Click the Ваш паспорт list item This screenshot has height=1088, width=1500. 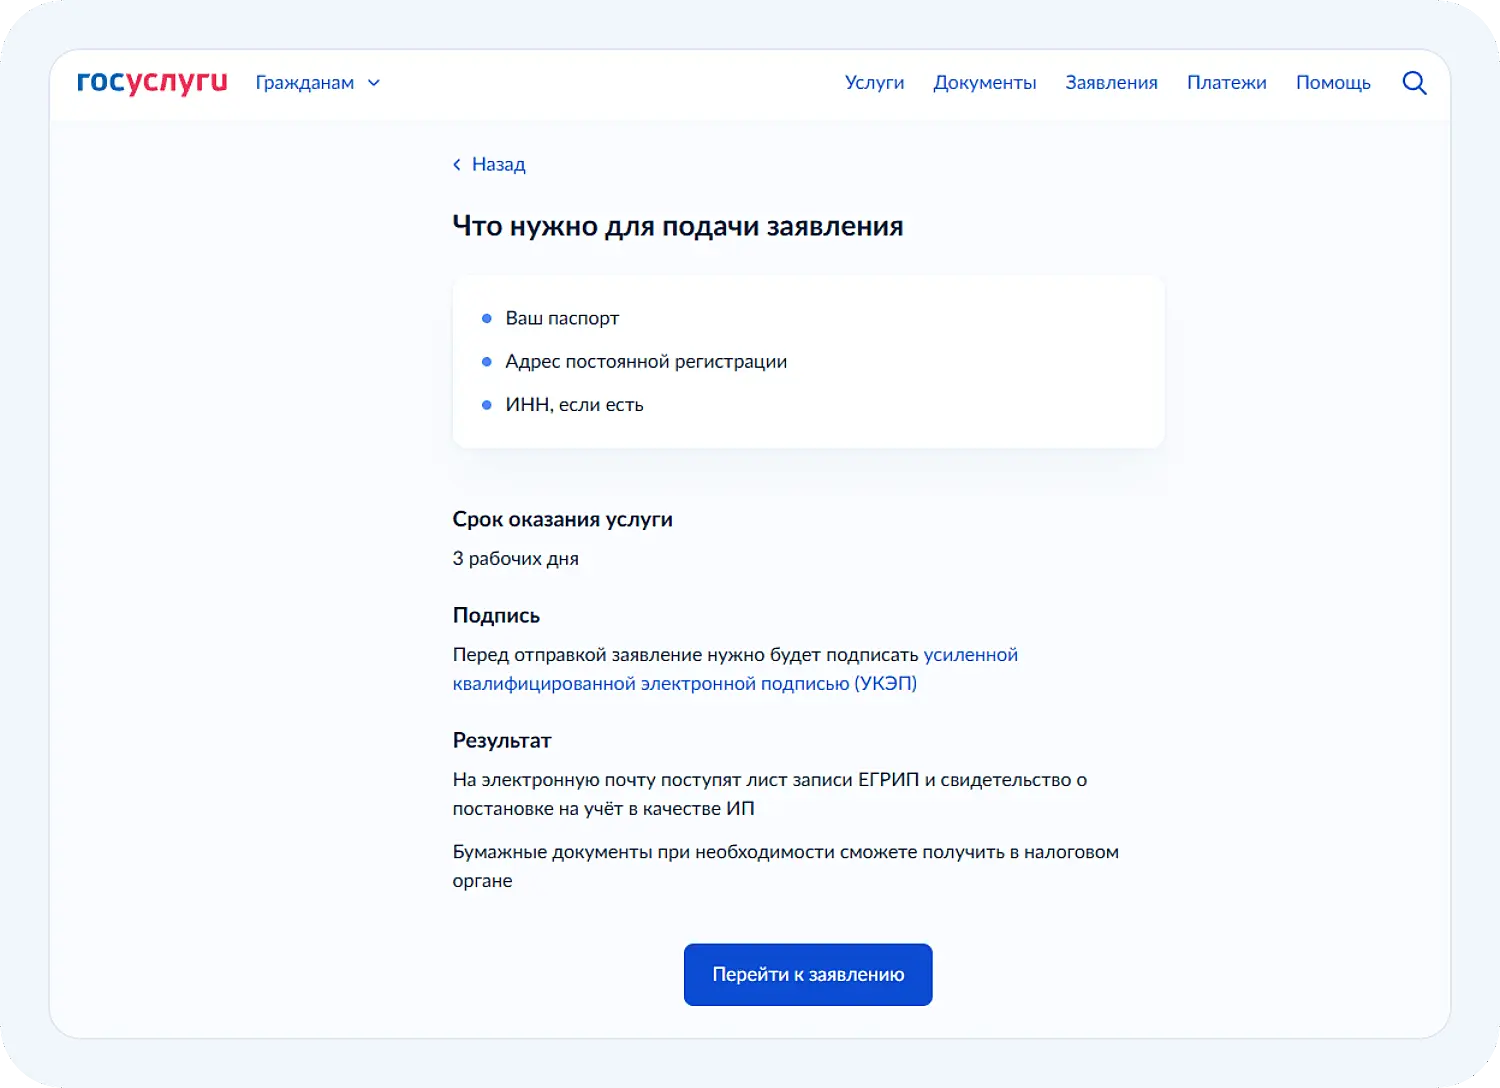click(562, 318)
